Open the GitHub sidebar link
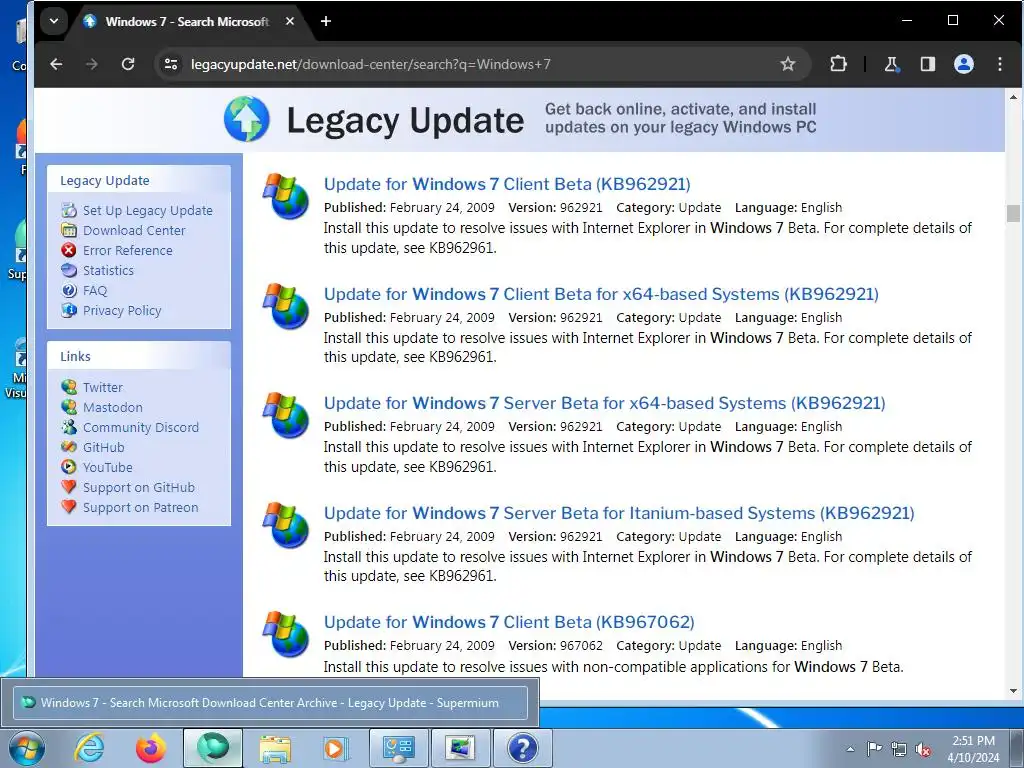The width and height of the screenshot is (1024, 768). pos(103,447)
